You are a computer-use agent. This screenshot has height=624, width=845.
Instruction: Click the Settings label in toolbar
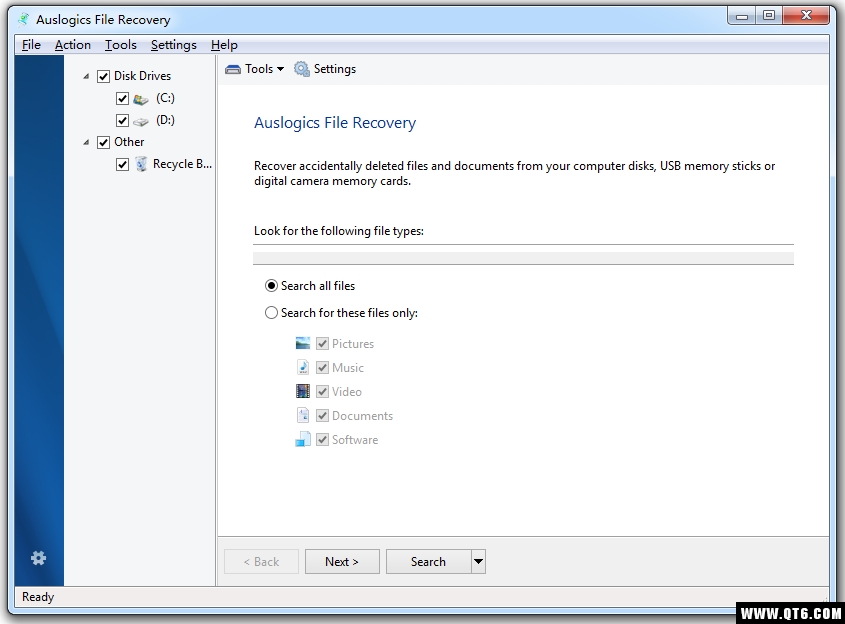335,69
